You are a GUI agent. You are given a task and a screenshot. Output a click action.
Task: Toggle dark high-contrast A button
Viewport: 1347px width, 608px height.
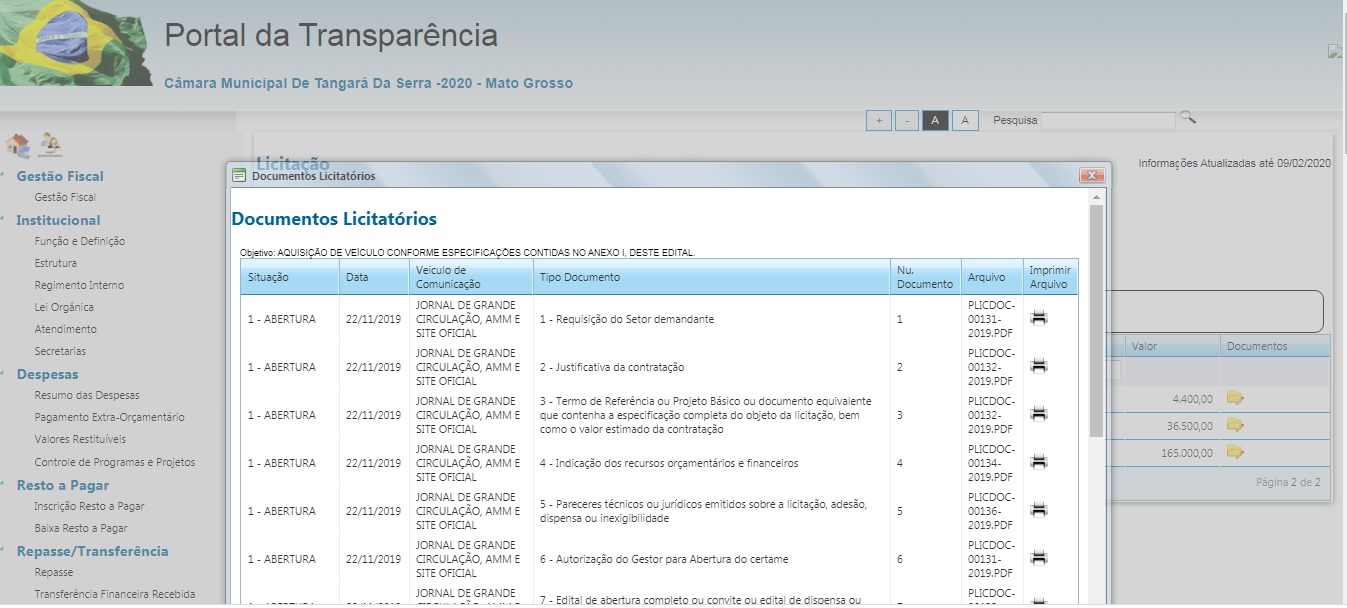935,121
